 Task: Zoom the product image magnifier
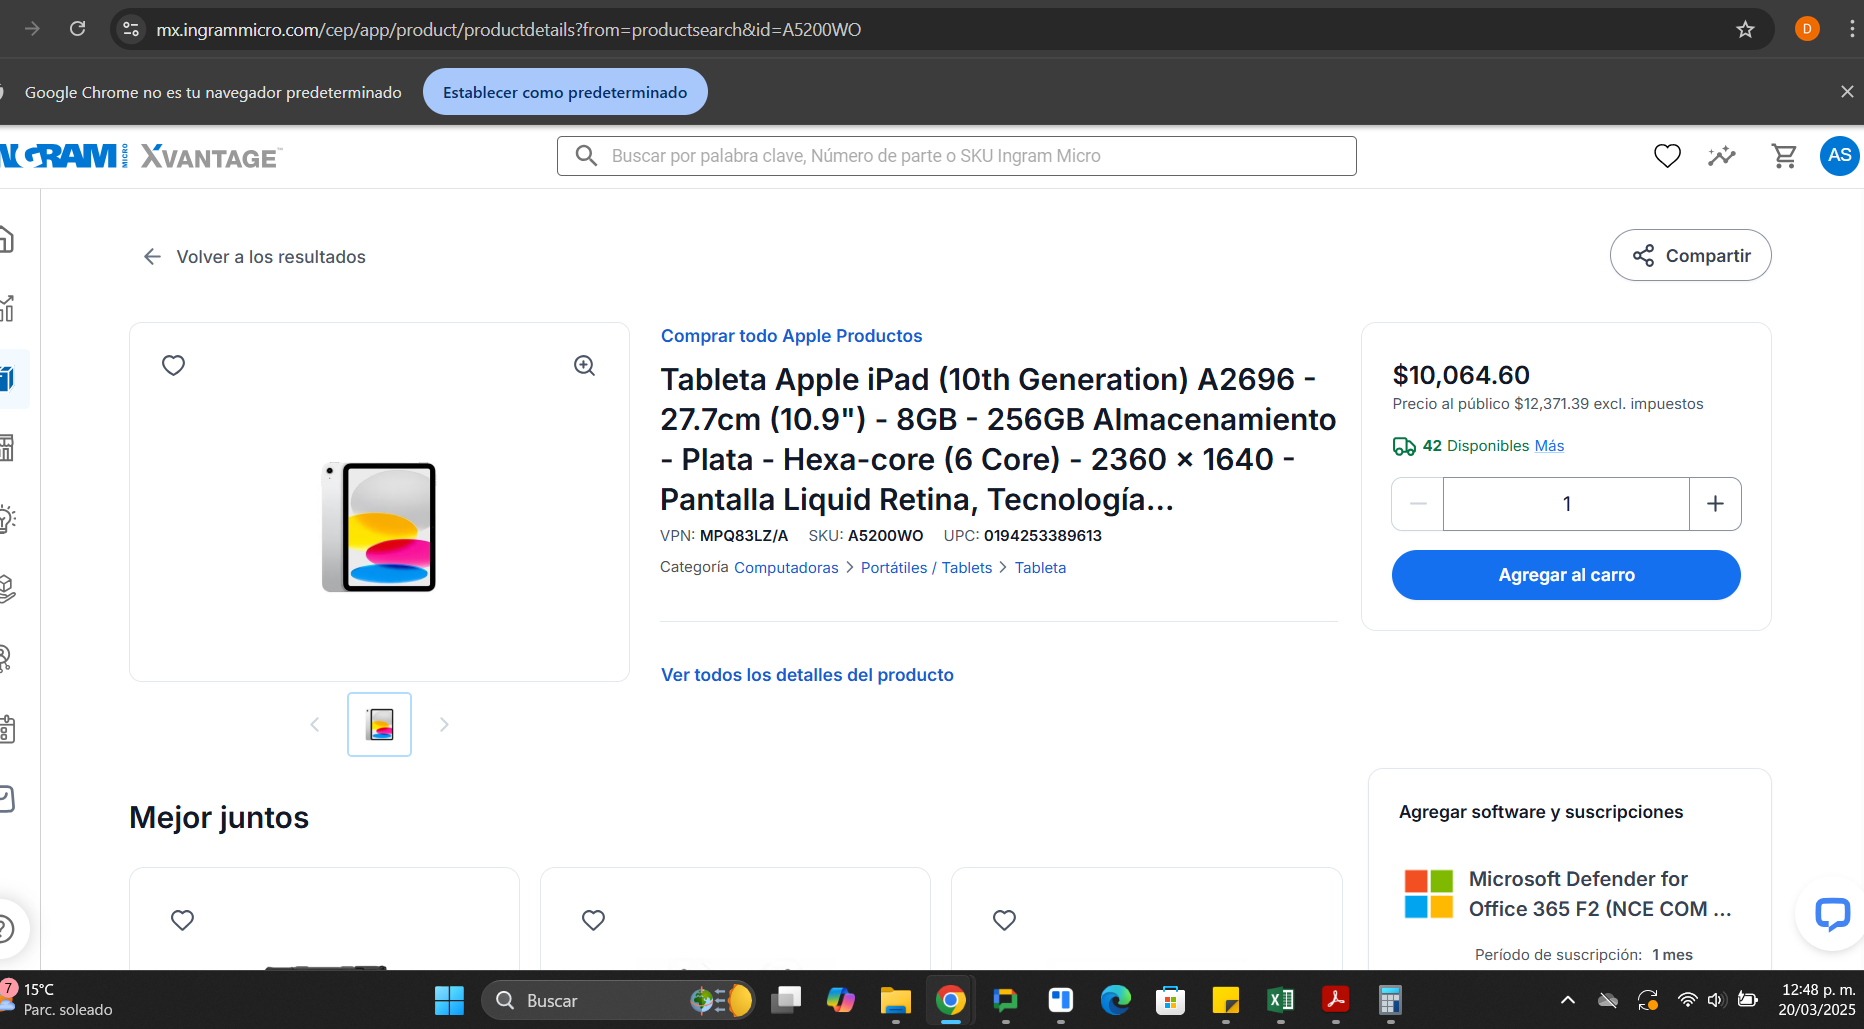[x=585, y=366]
